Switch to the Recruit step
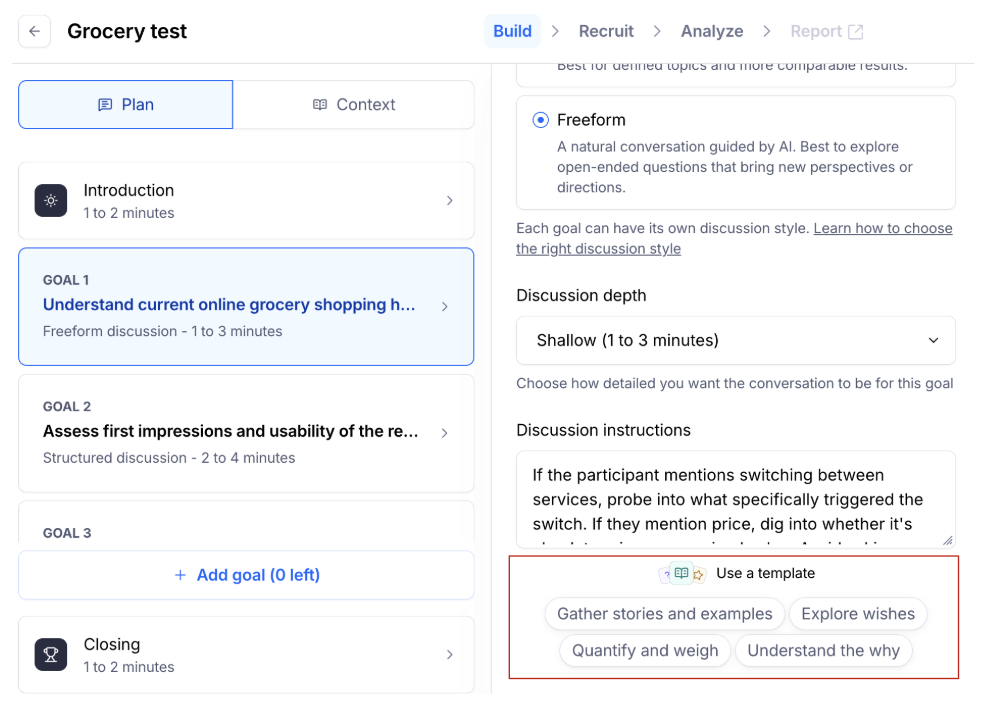This screenshot has width=982, height=710. (x=606, y=31)
